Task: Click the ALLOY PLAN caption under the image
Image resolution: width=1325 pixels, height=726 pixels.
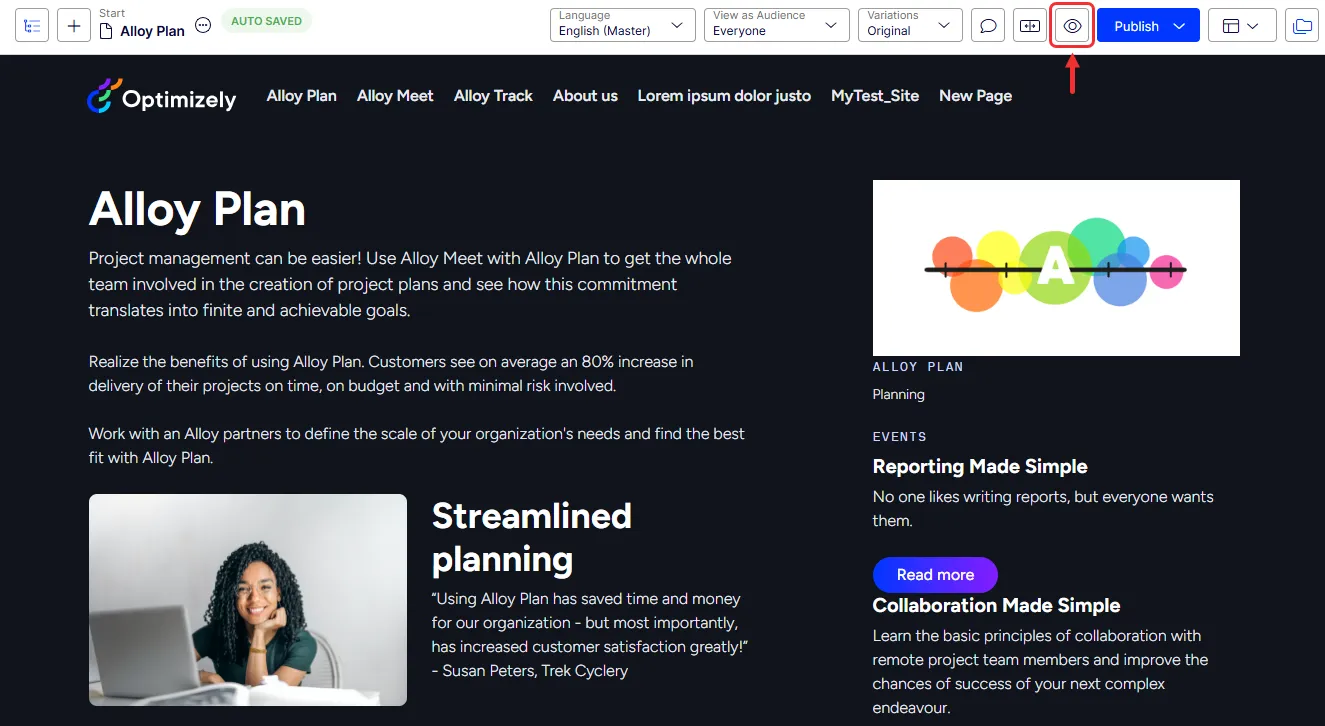Action: pos(918,367)
